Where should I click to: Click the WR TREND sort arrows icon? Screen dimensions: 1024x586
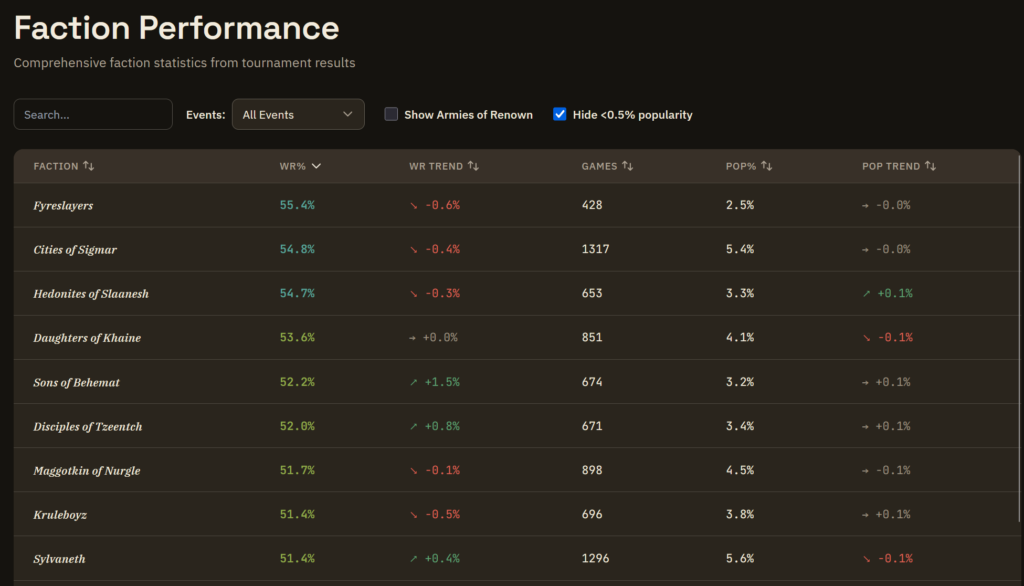point(473,166)
